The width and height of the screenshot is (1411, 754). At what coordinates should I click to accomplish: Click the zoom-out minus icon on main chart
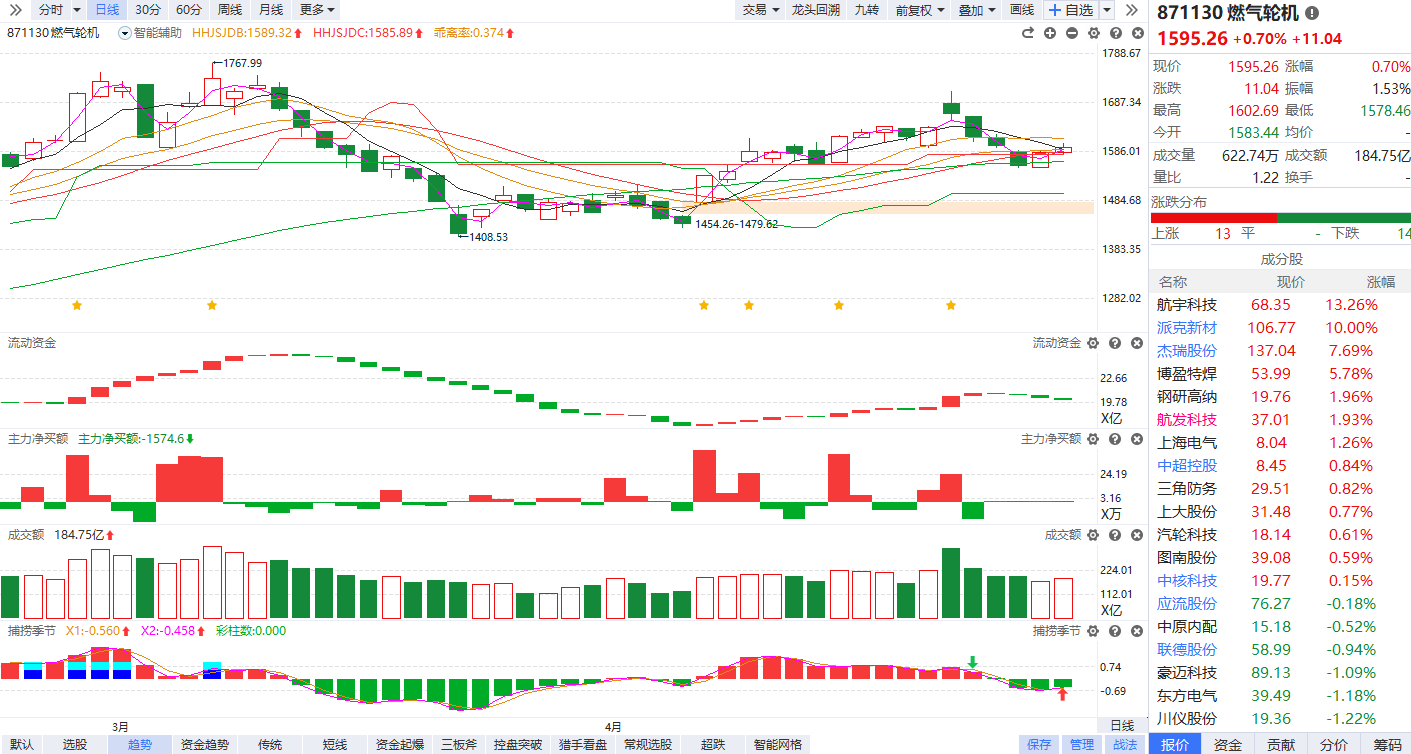click(1071, 33)
